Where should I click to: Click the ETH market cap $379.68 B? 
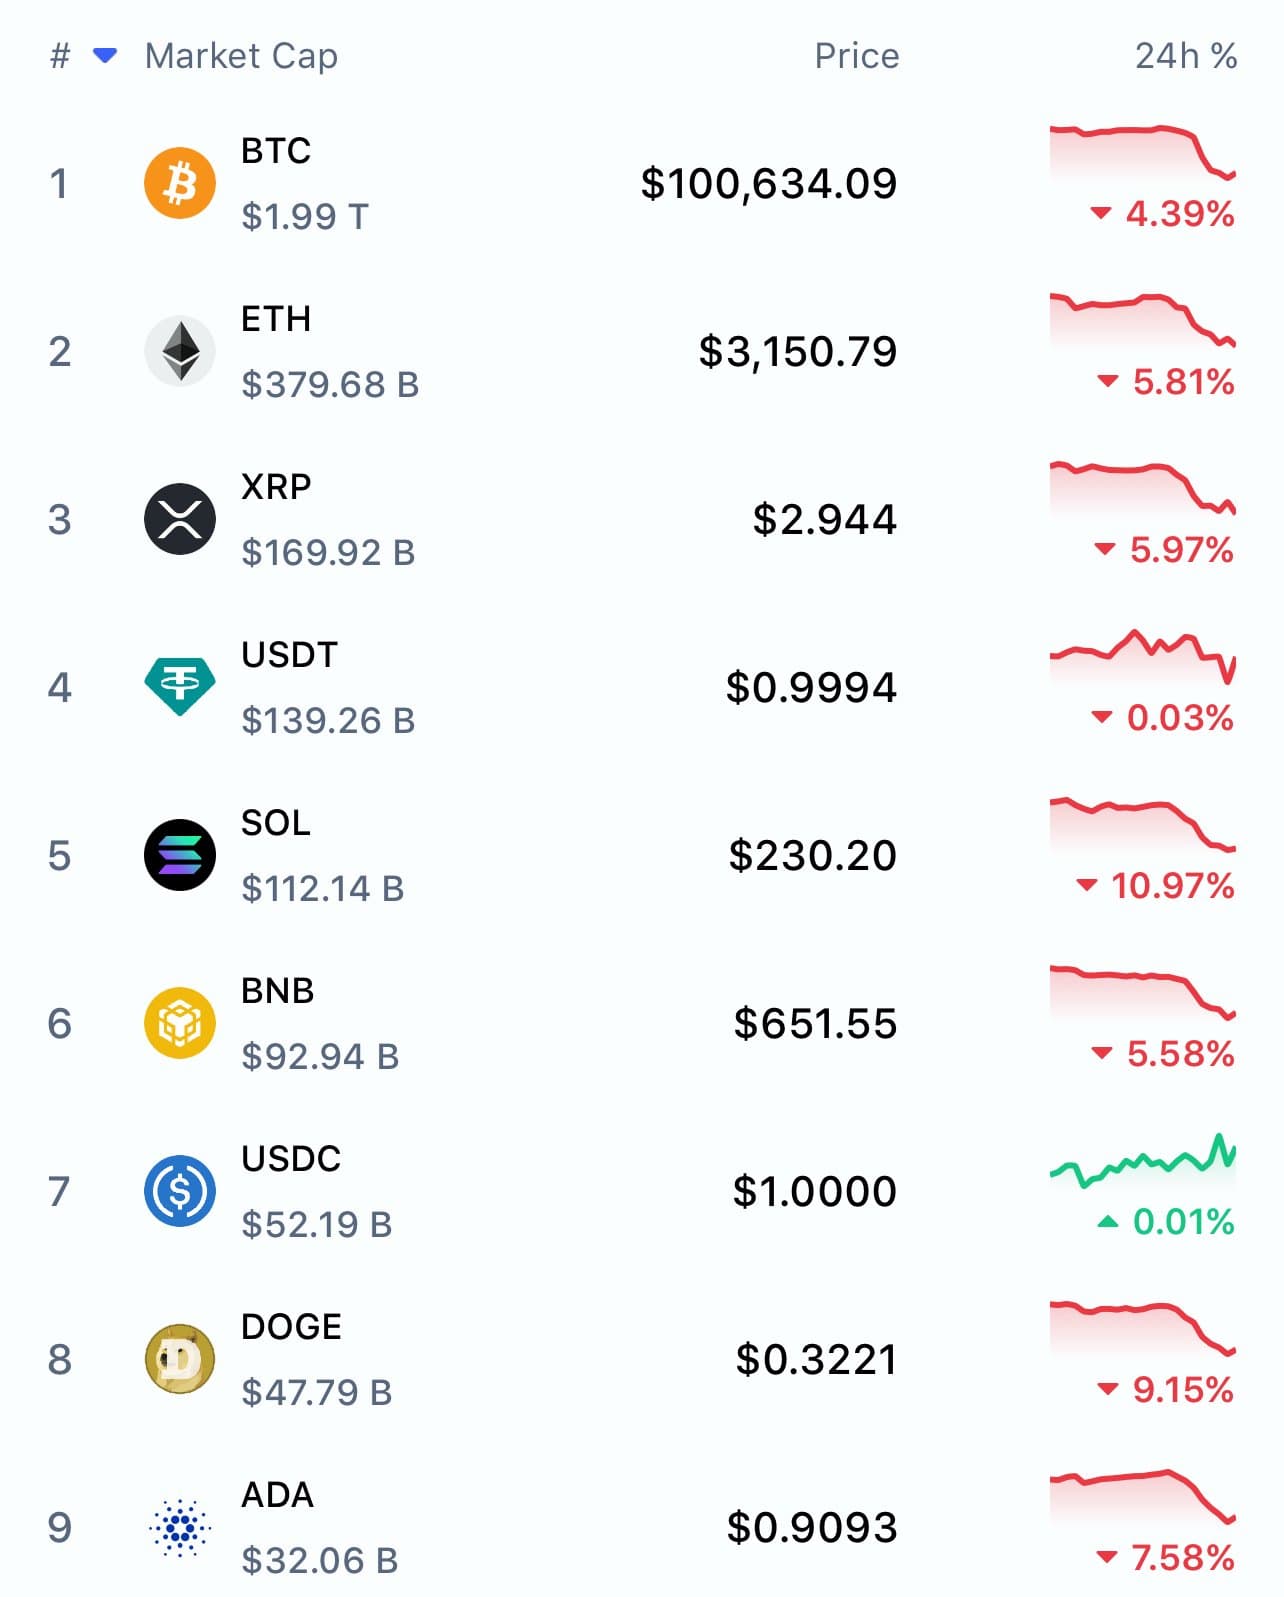click(330, 385)
